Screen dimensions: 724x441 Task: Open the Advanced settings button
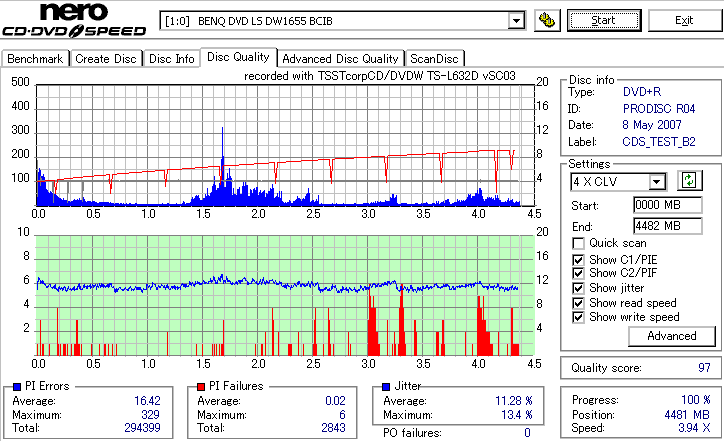pyautogui.click(x=672, y=336)
